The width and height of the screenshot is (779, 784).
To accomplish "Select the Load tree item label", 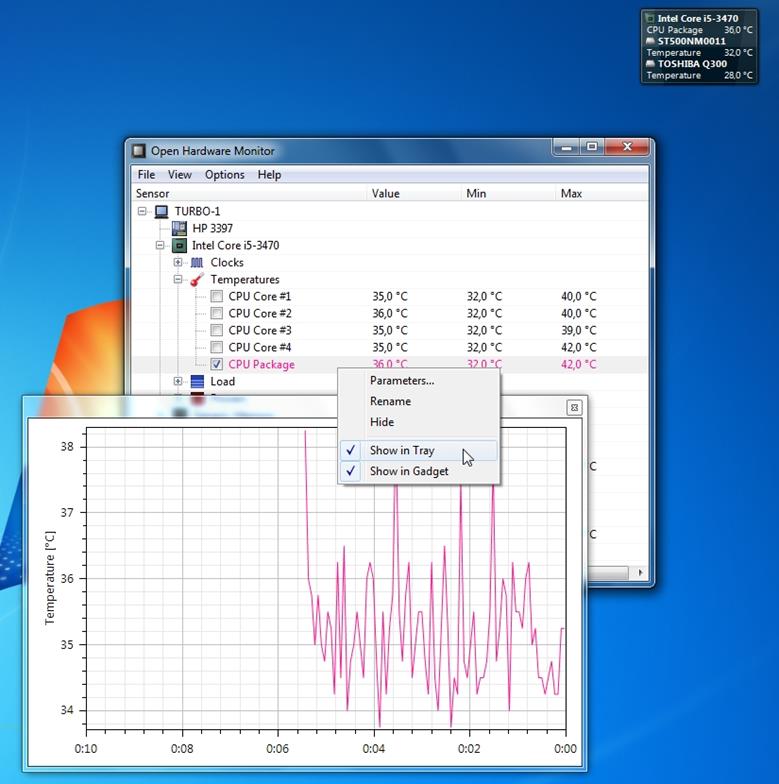I will click(x=222, y=382).
